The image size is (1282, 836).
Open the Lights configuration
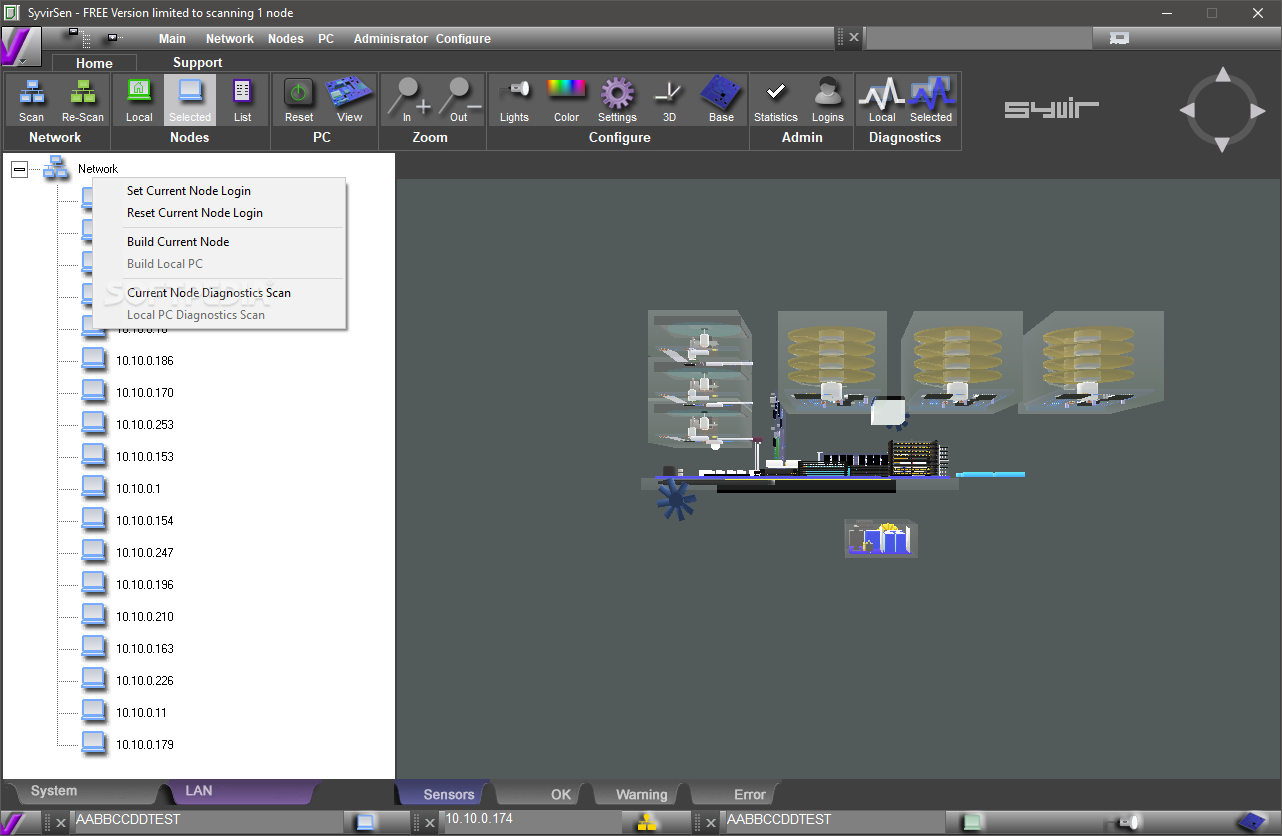(x=514, y=100)
